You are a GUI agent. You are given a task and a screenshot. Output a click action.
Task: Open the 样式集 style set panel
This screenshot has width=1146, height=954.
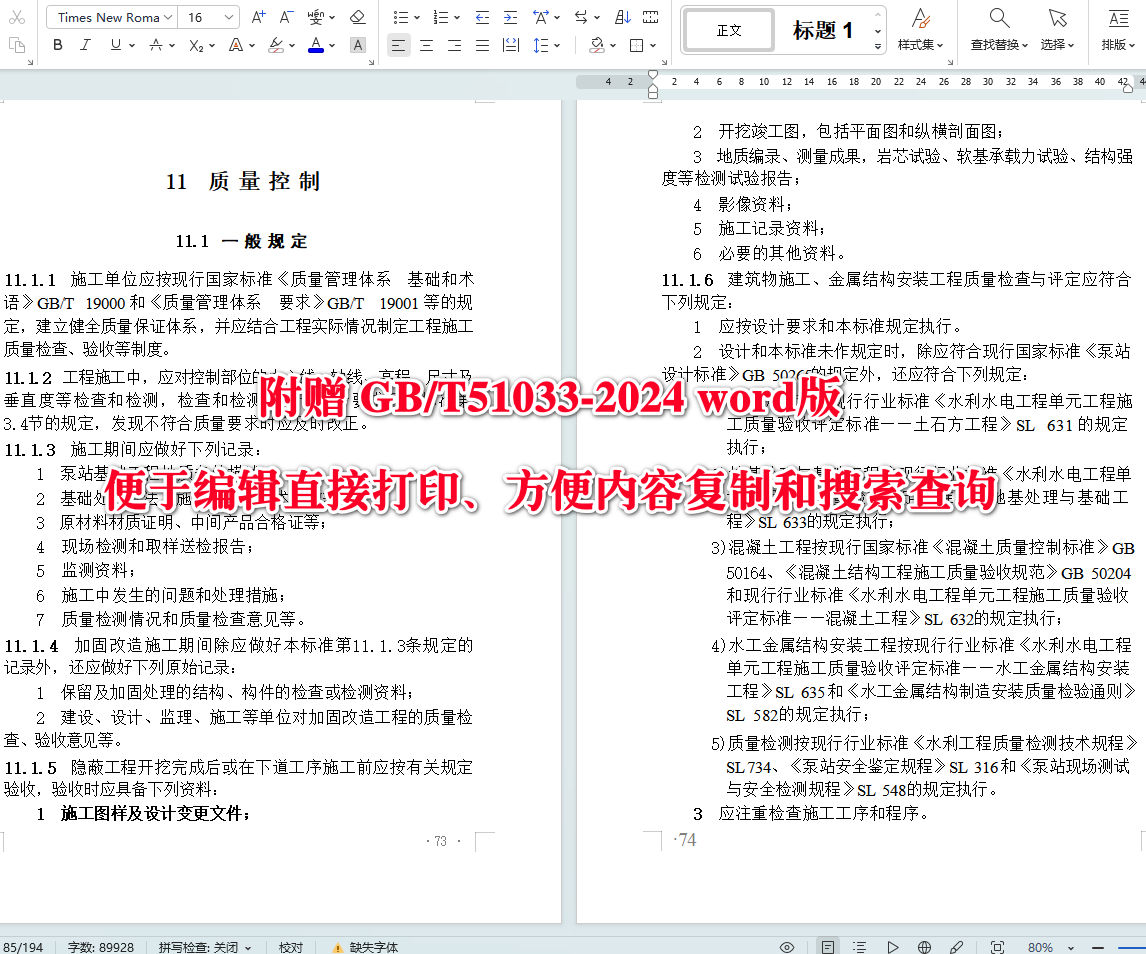point(920,30)
